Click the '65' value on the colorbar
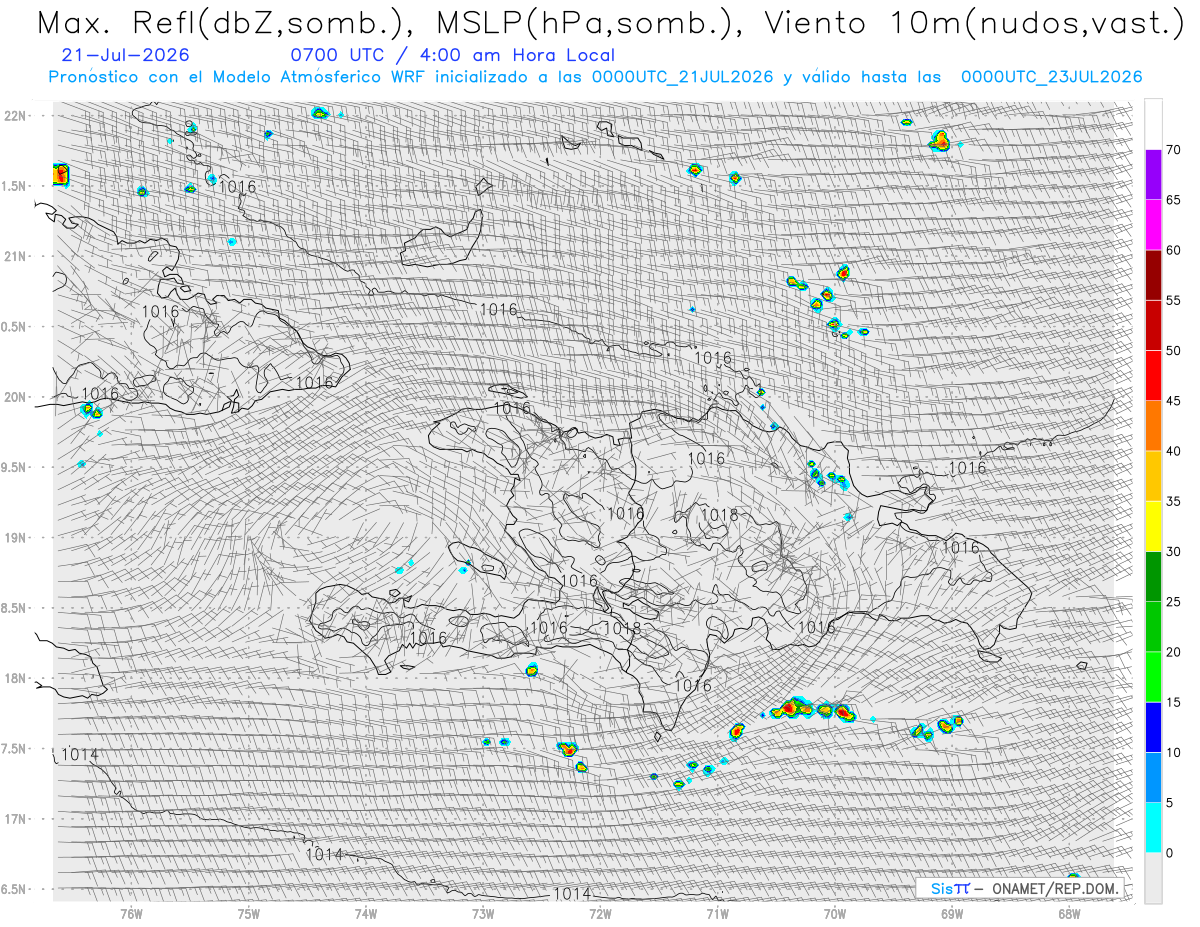Image resolution: width=1200 pixels, height=927 pixels. tap(1173, 200)
